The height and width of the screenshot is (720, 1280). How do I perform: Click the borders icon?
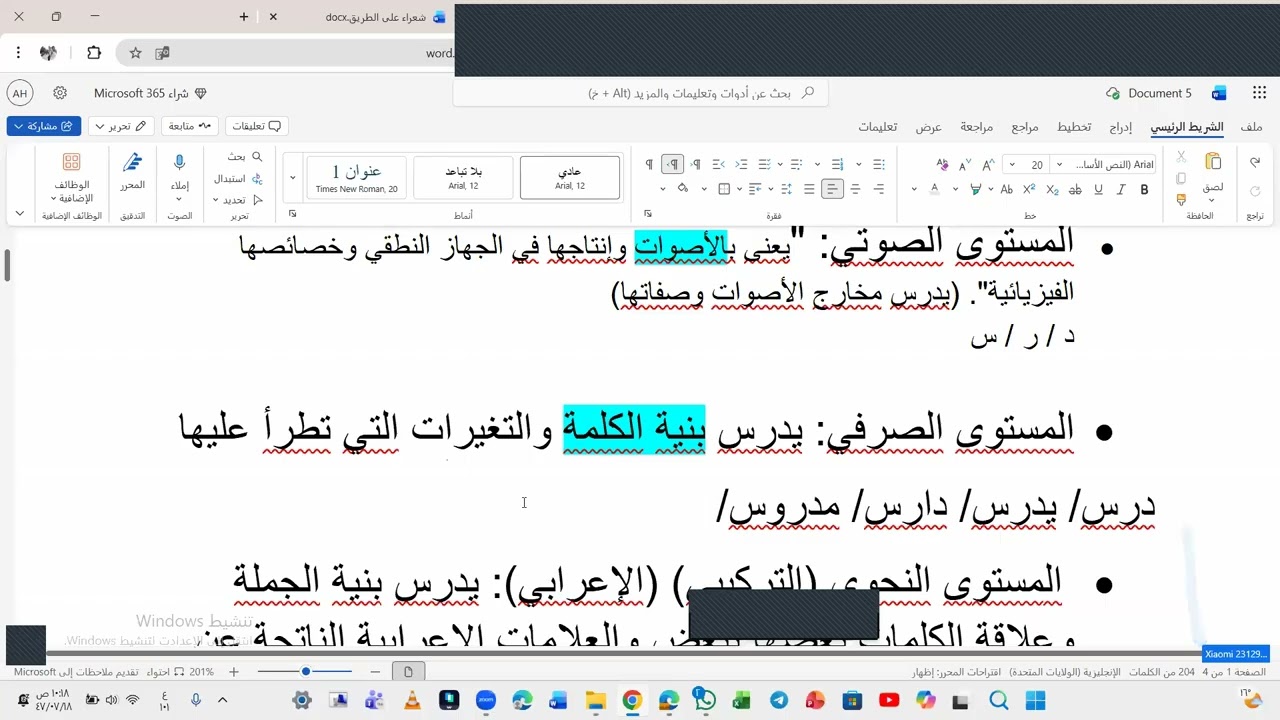pos(724,189)
